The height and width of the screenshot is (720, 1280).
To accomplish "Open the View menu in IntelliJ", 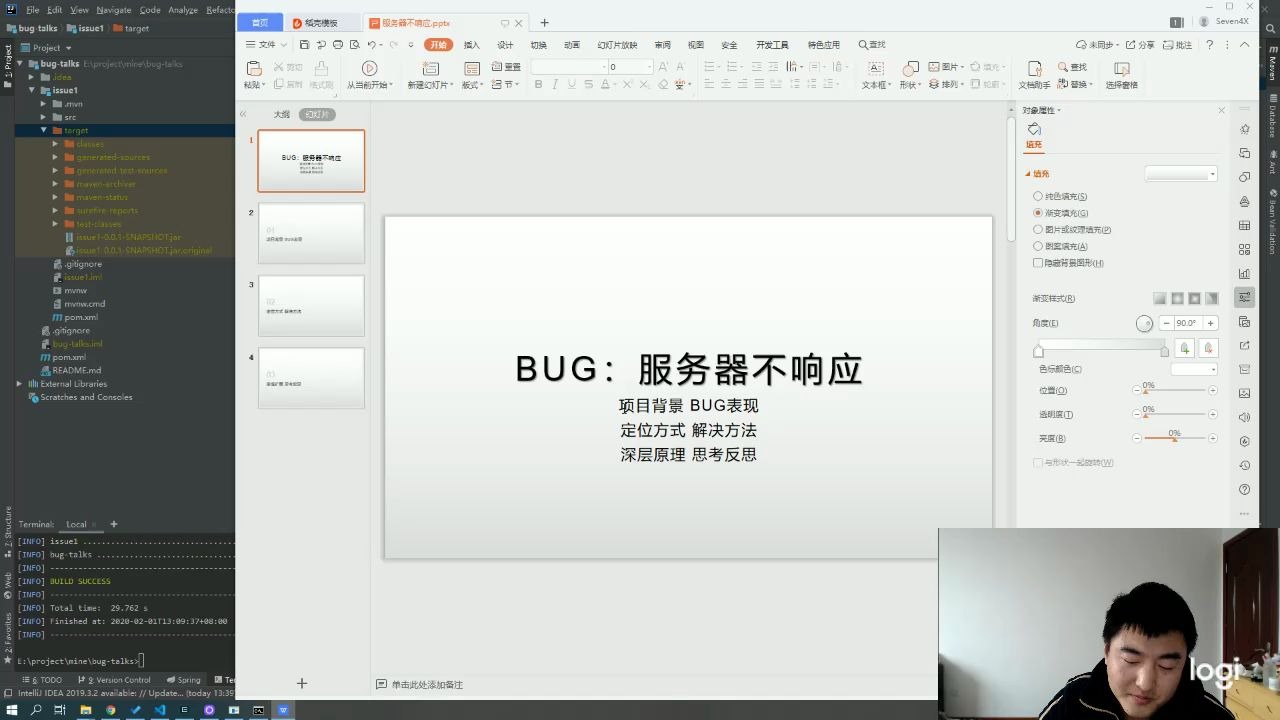I will 79,10.
